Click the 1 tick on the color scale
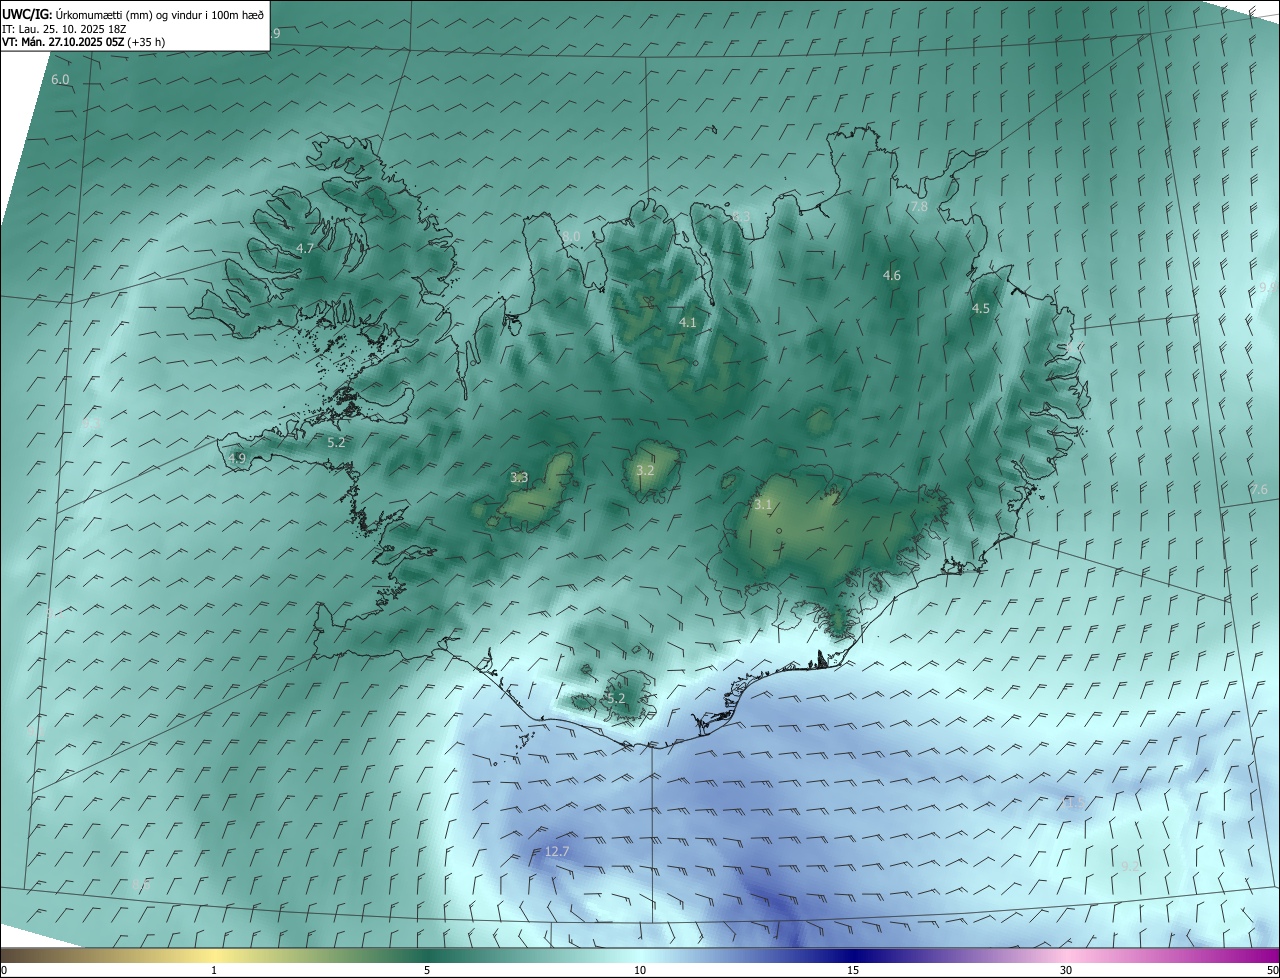Screen dimensions: 1280x978 click(215, 970)
